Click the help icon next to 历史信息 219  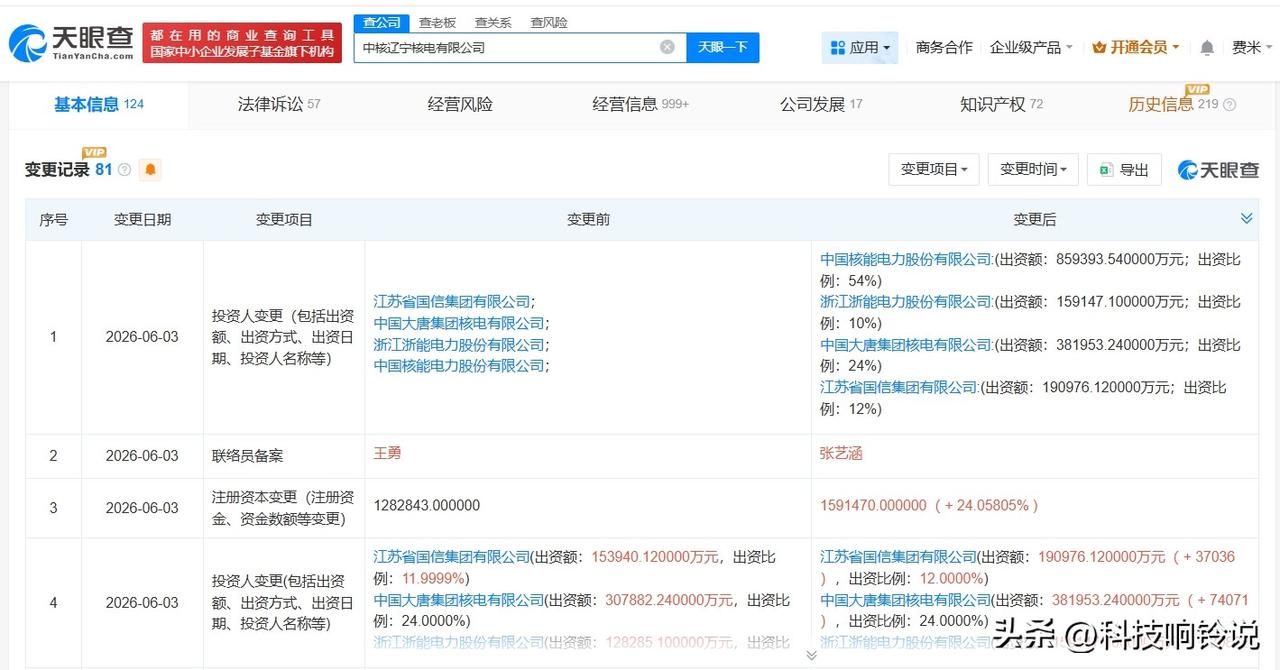coord(1229,105)
